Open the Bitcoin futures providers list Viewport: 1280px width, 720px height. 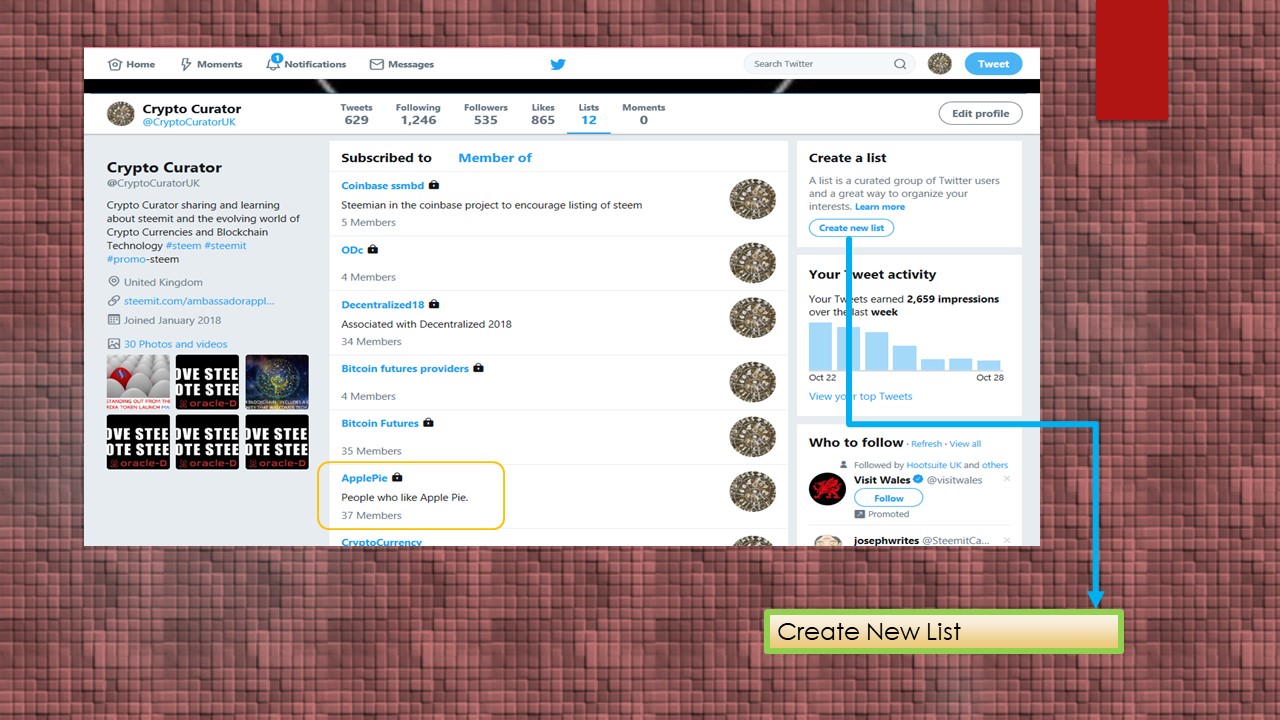tap(405, 369)
